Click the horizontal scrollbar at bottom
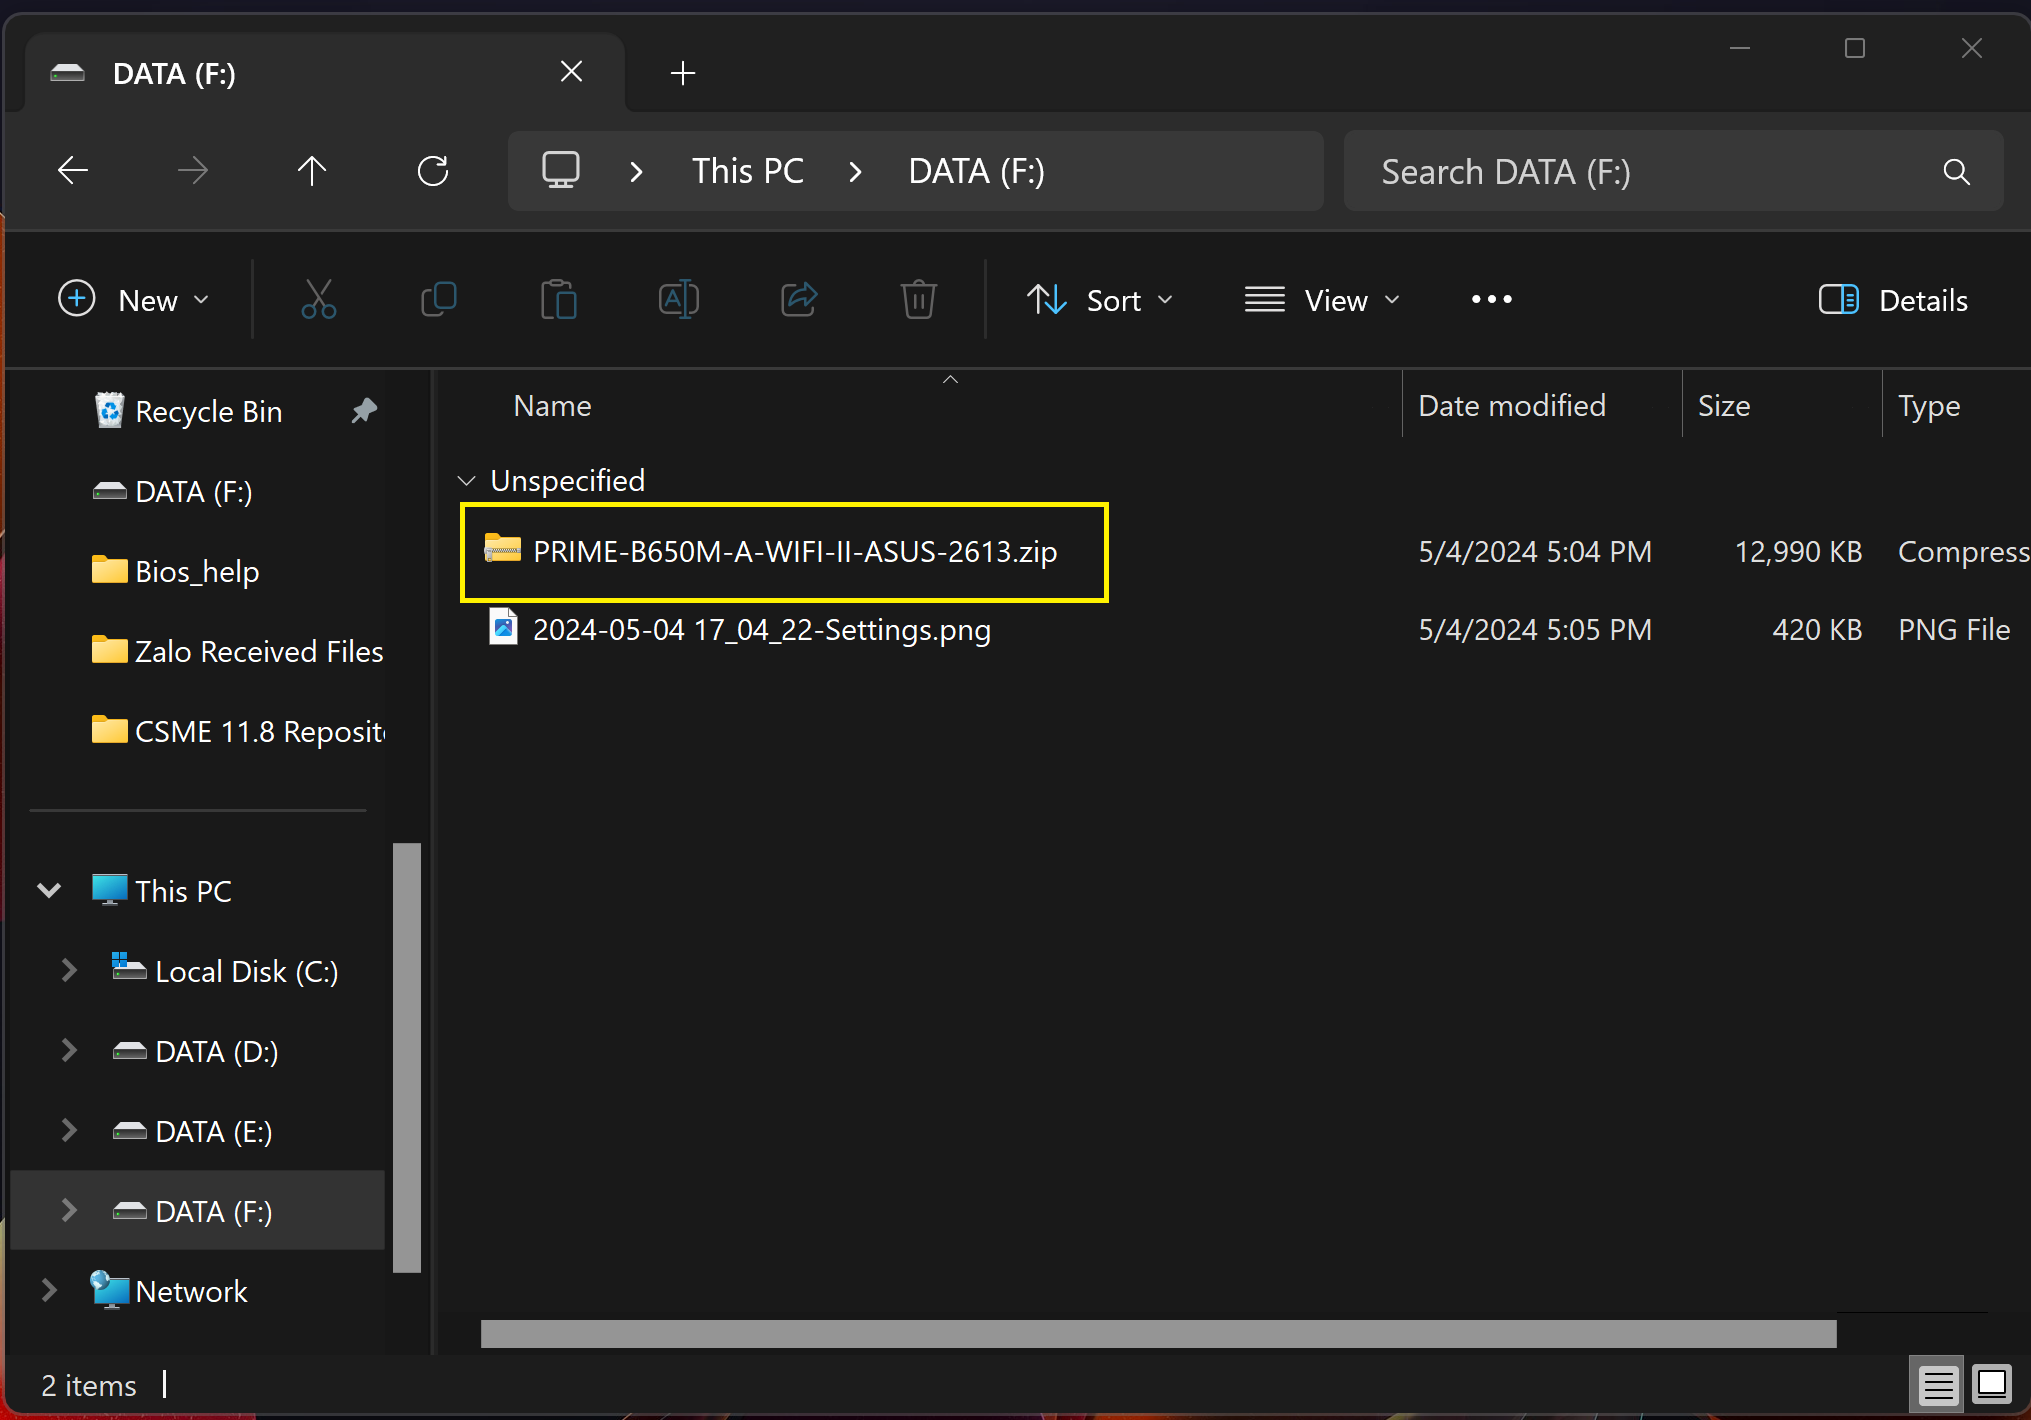This screenshot has height=1420, width=2031. click(1158, 1333)
